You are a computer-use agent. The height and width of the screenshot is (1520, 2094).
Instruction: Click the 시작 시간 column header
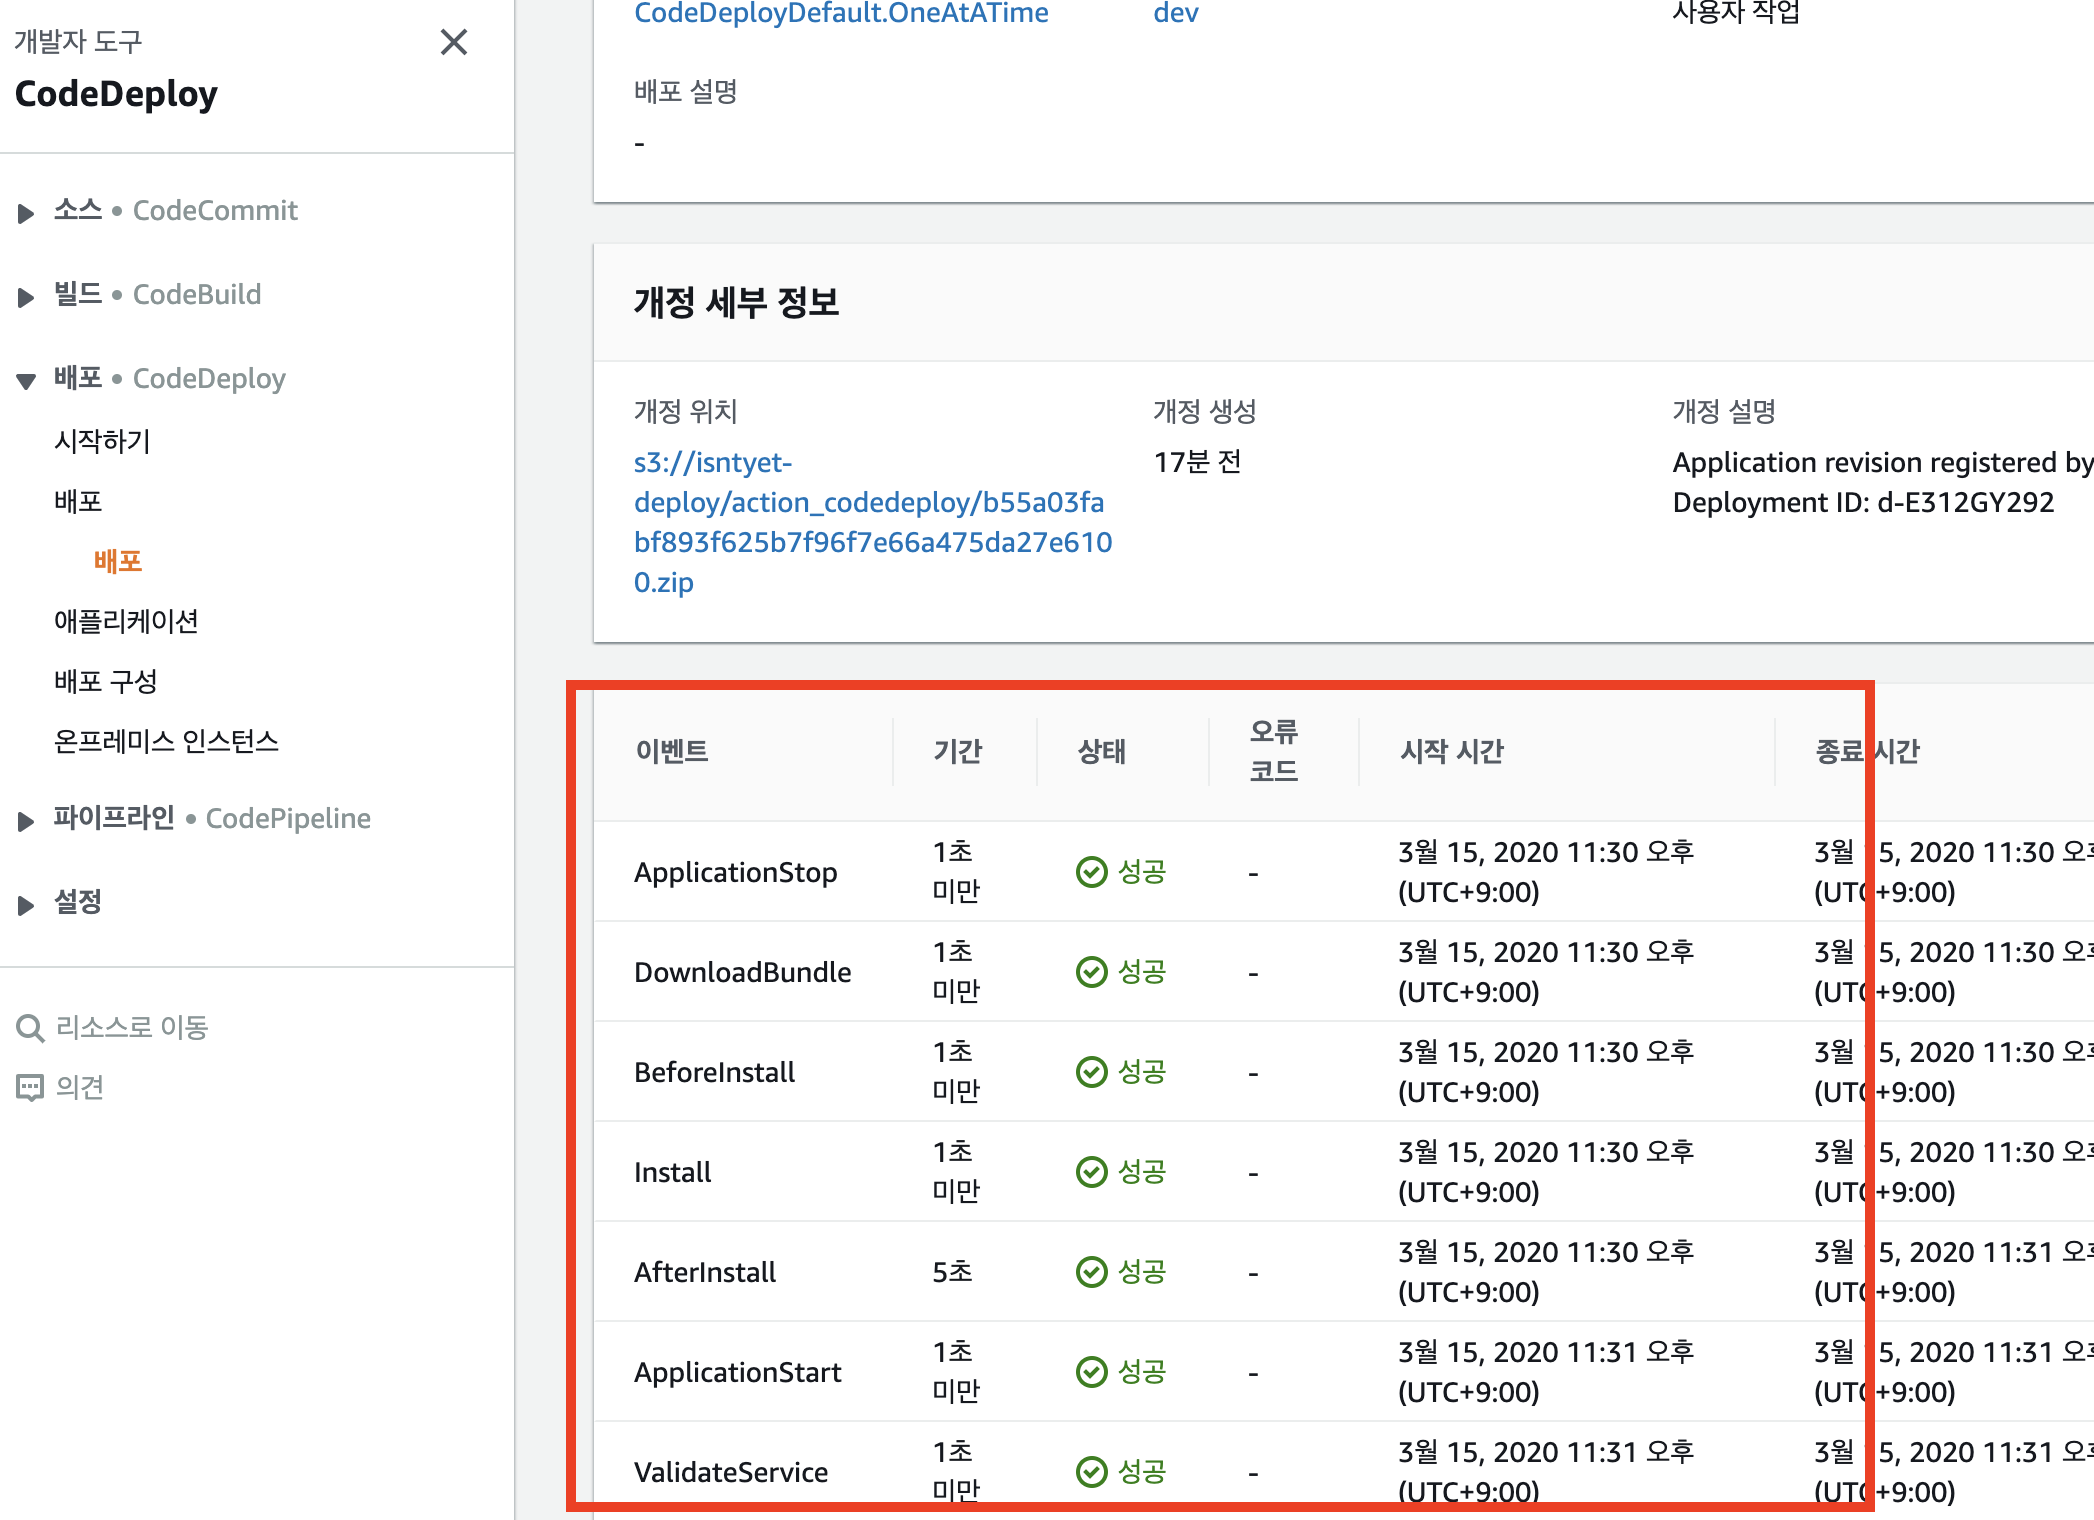point(1452,751)
